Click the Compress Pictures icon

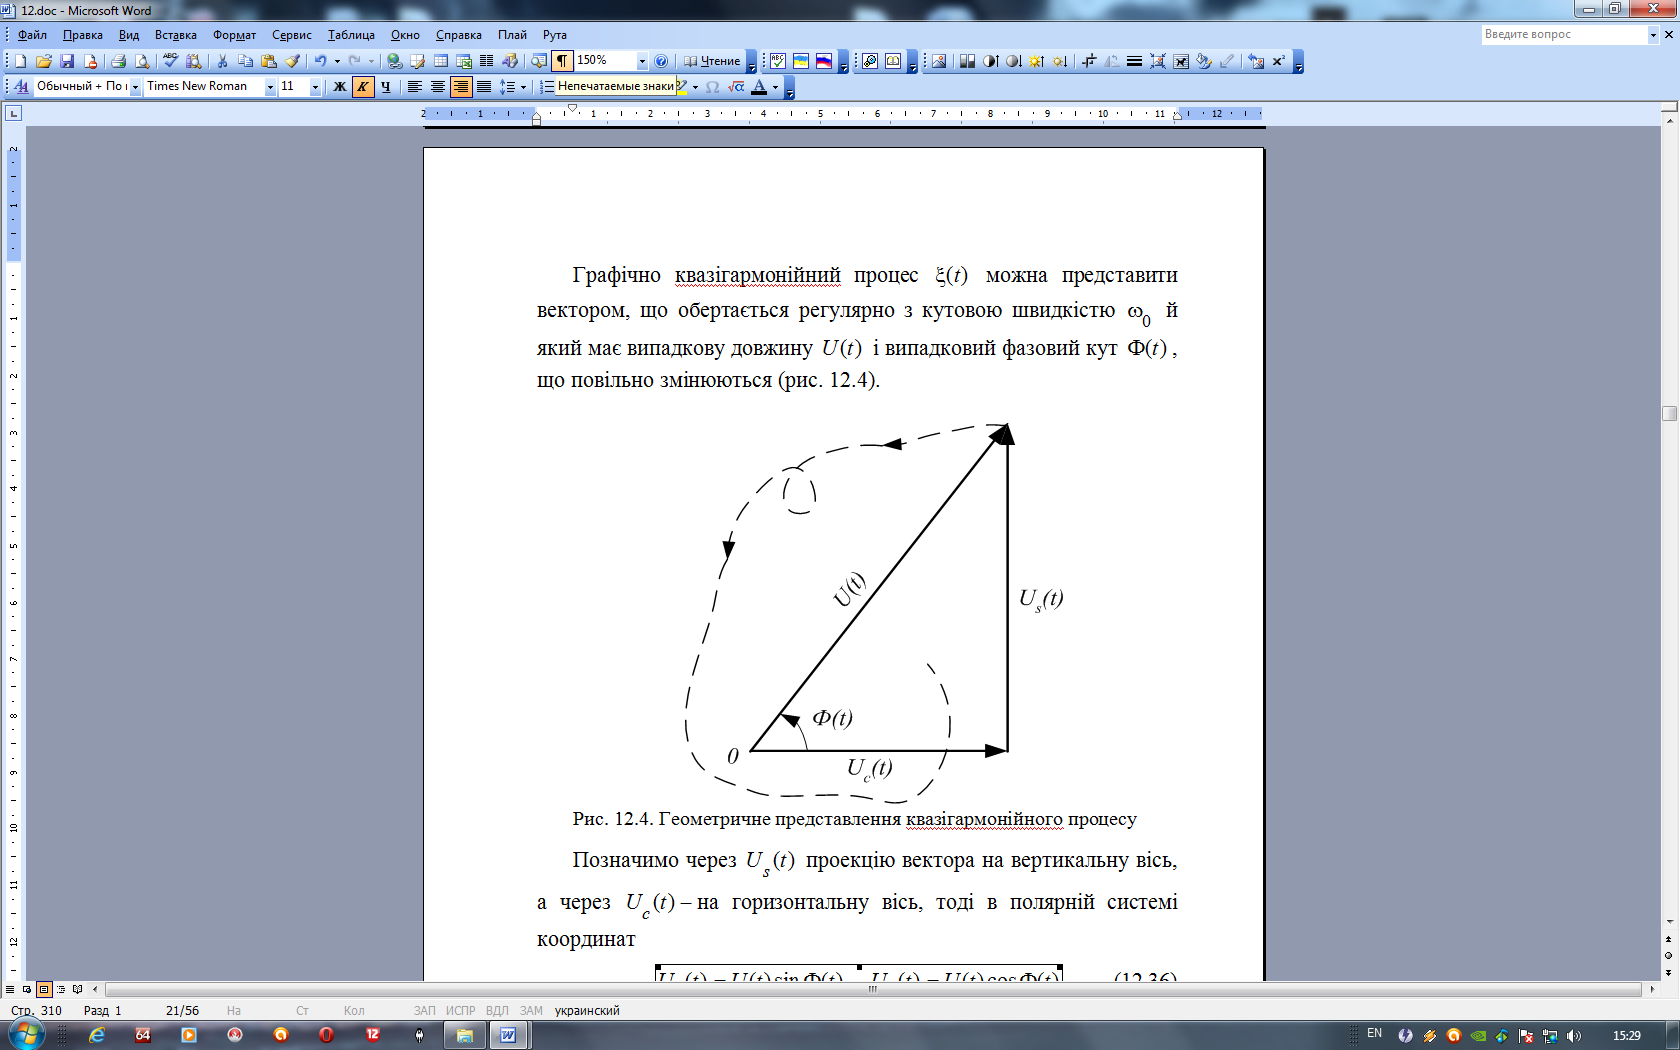tap(1157, 61)
